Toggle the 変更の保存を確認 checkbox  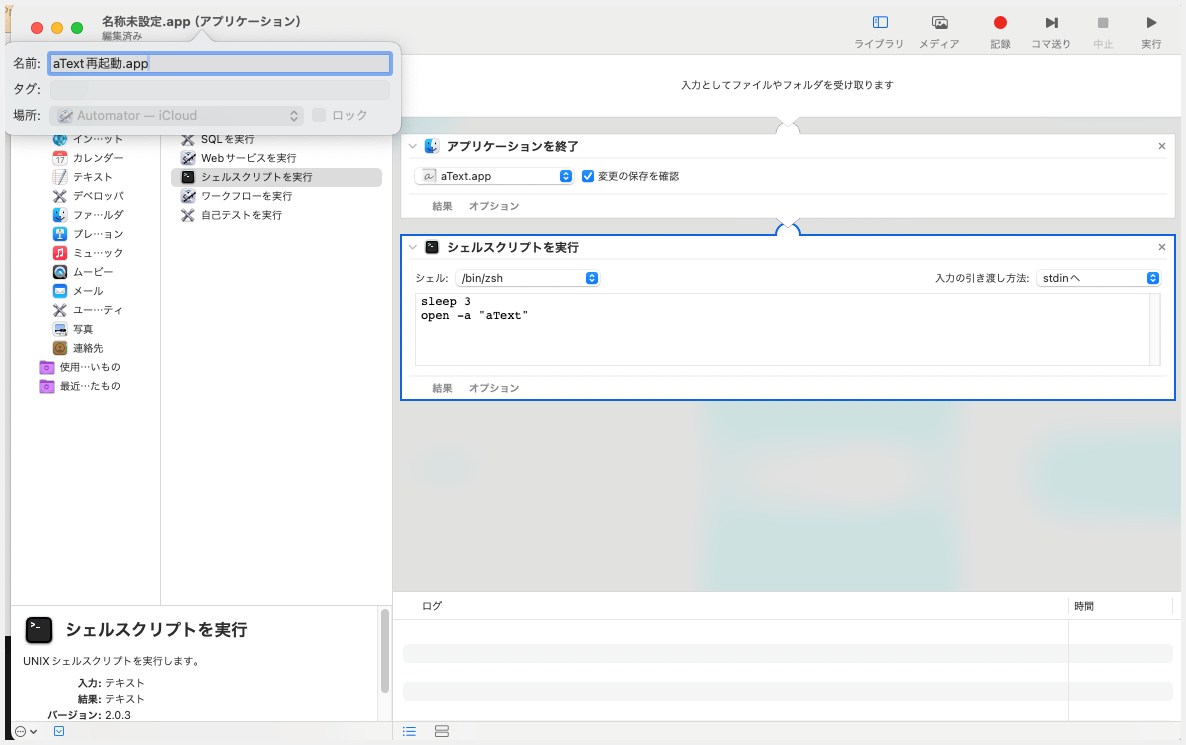coord(588,176)
